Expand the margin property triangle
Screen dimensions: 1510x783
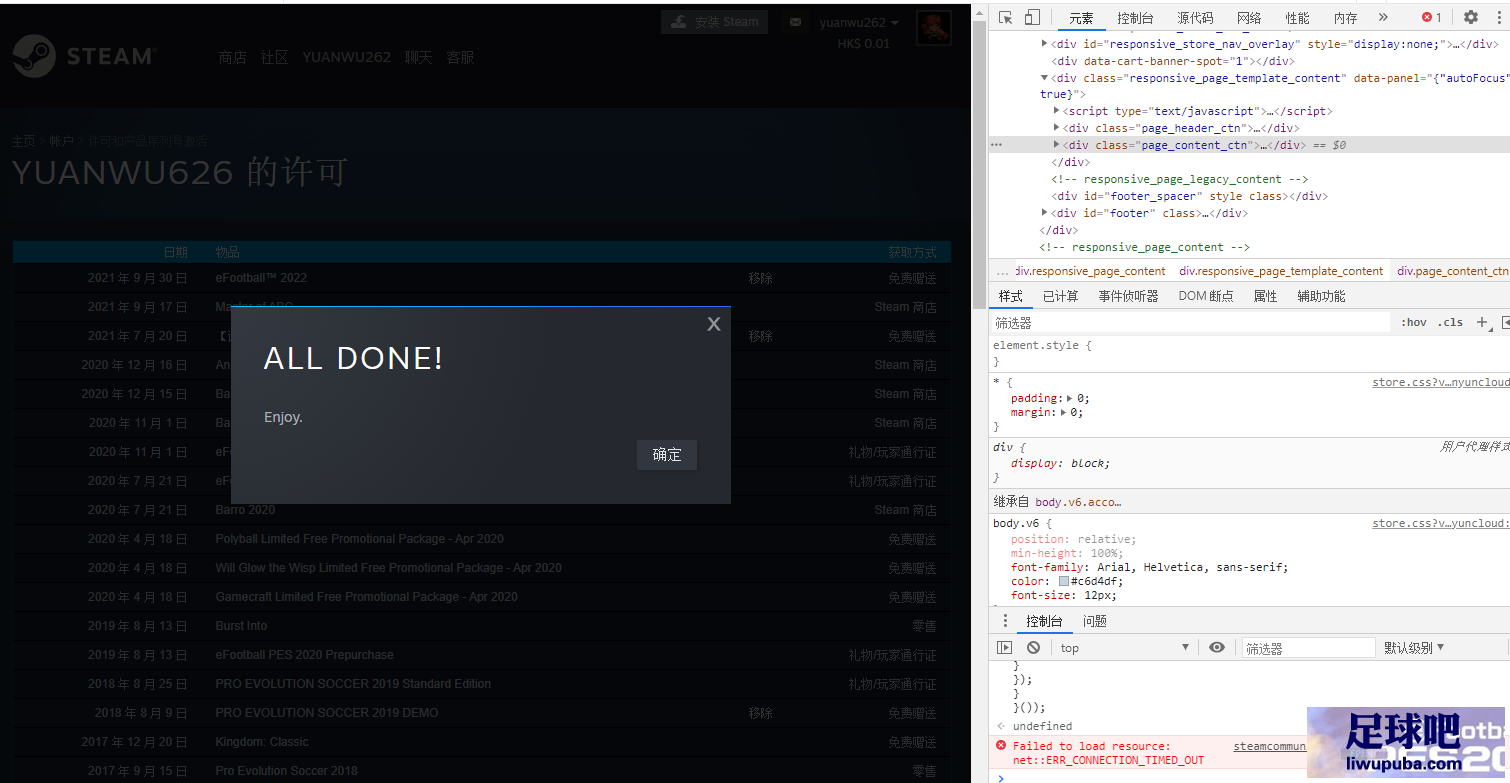click(1064, 412)
